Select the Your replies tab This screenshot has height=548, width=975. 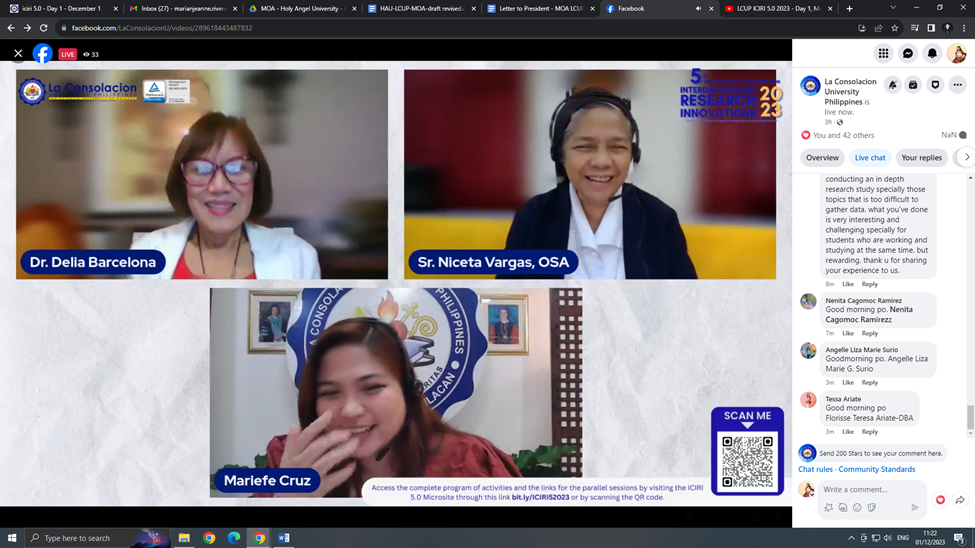[x=921, y=158]
